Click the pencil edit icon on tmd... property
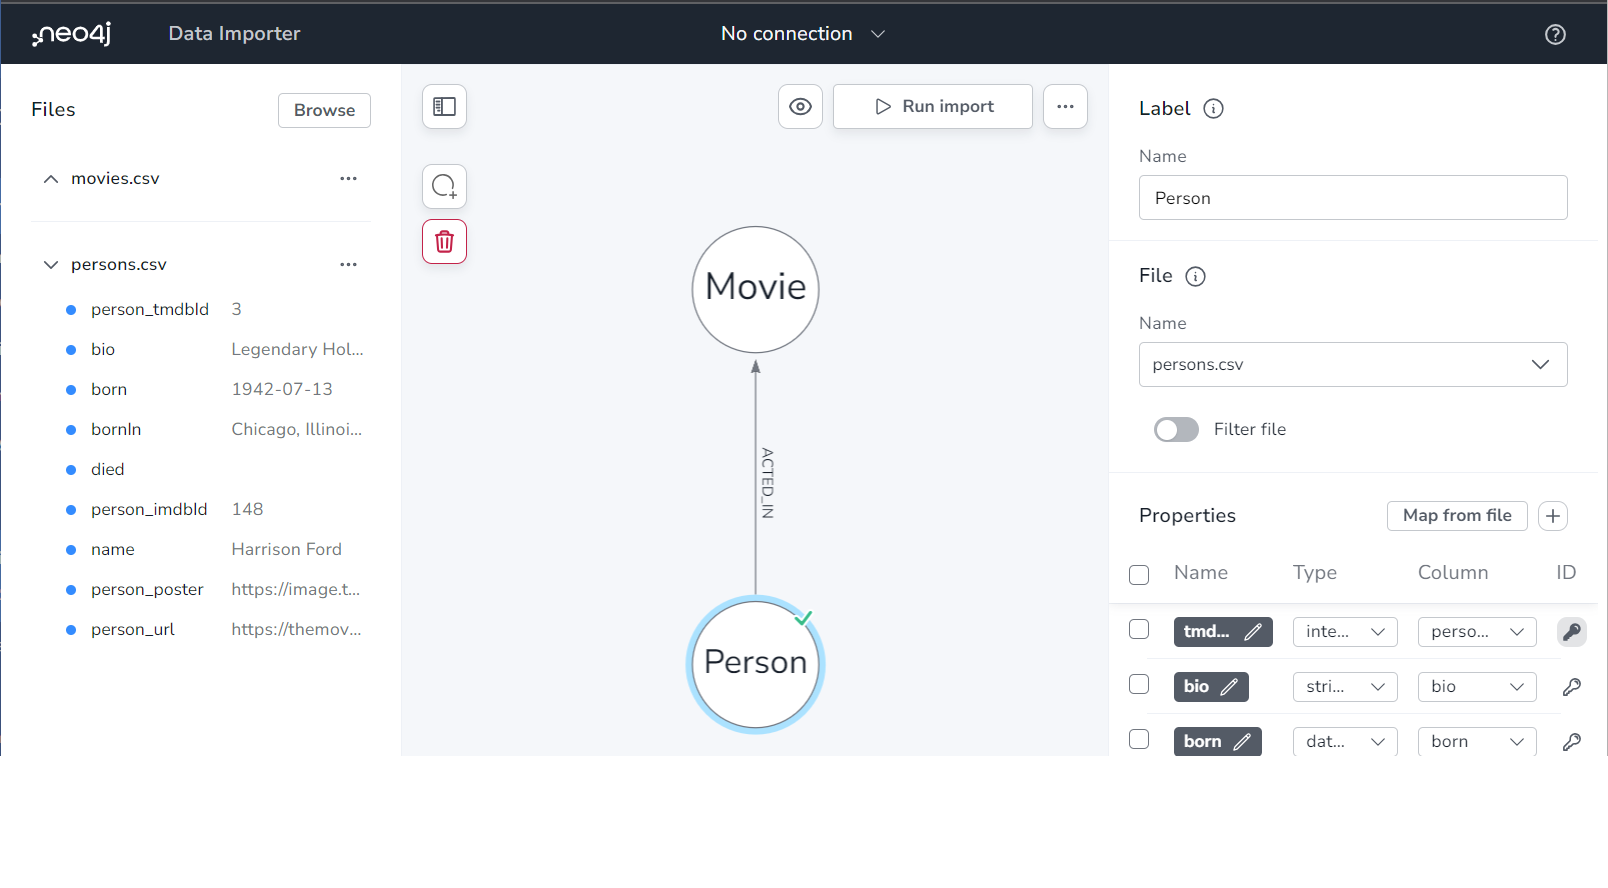Viewport: 1608px width, 888px height. pyautogui.click(x=1253, y=632)
